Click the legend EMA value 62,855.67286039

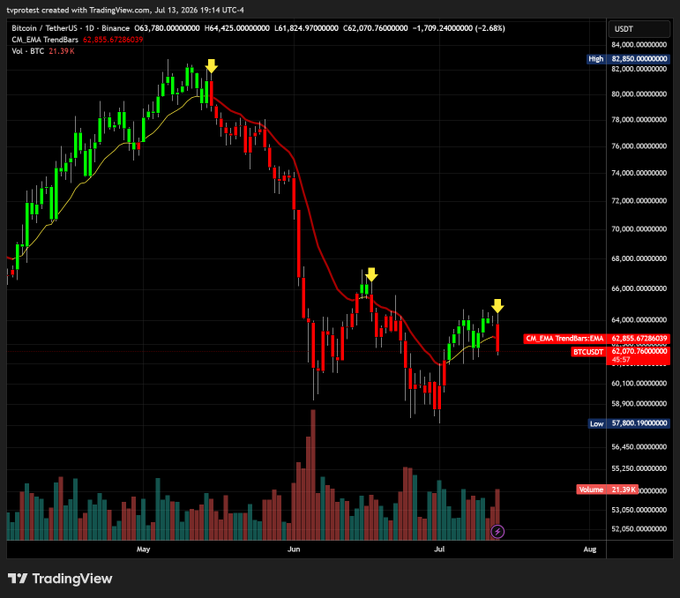point(113,39)
